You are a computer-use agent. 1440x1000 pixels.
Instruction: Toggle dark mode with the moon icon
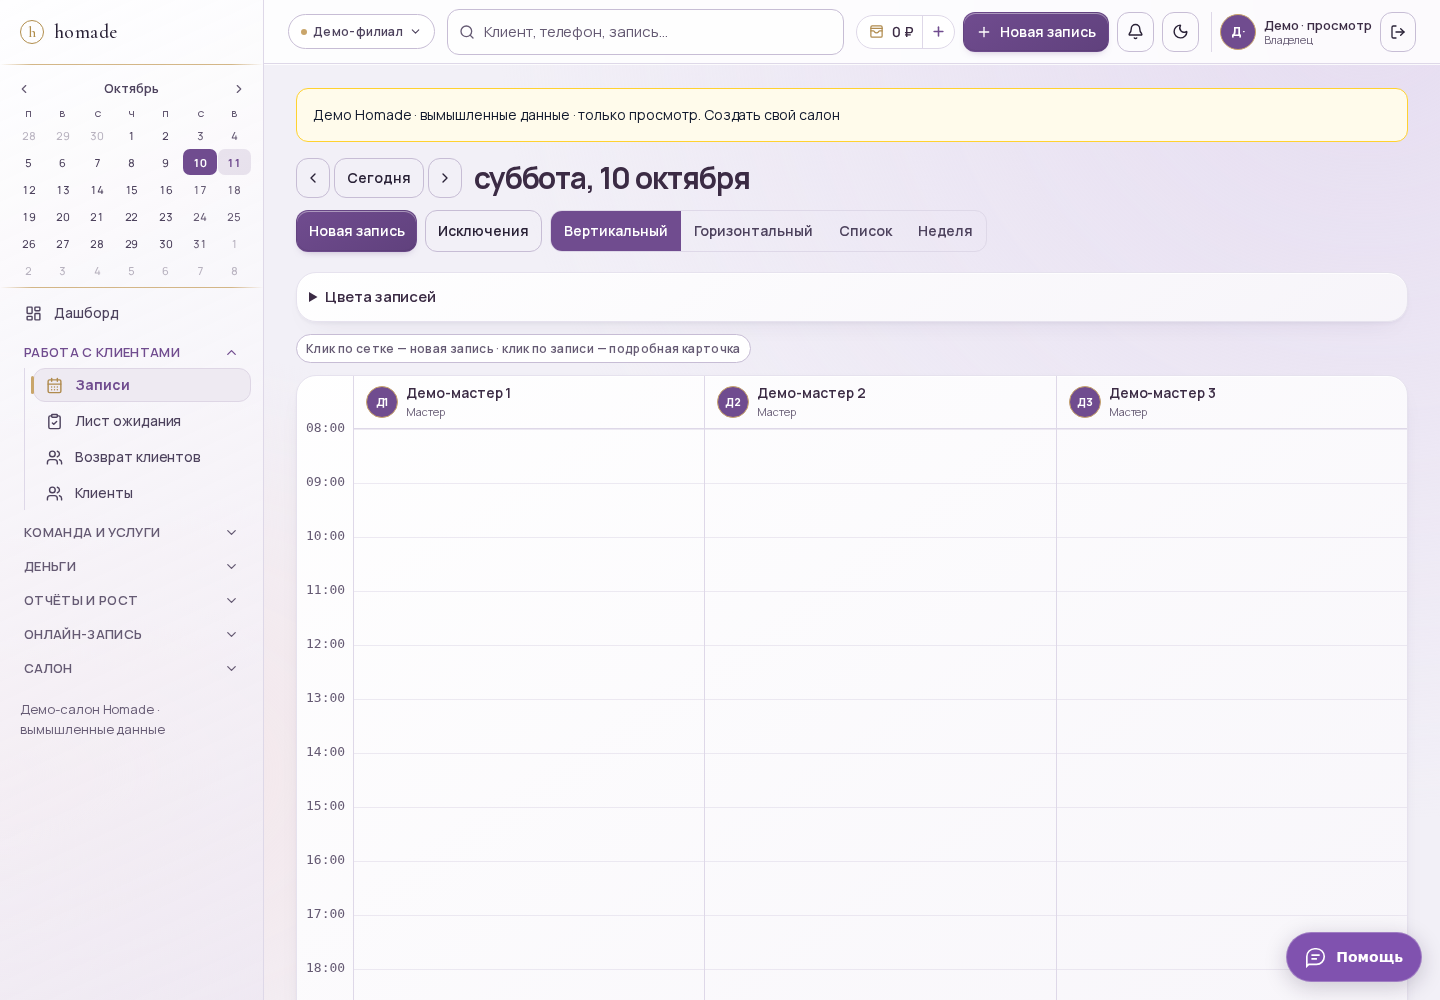[x=1180, y=32]
